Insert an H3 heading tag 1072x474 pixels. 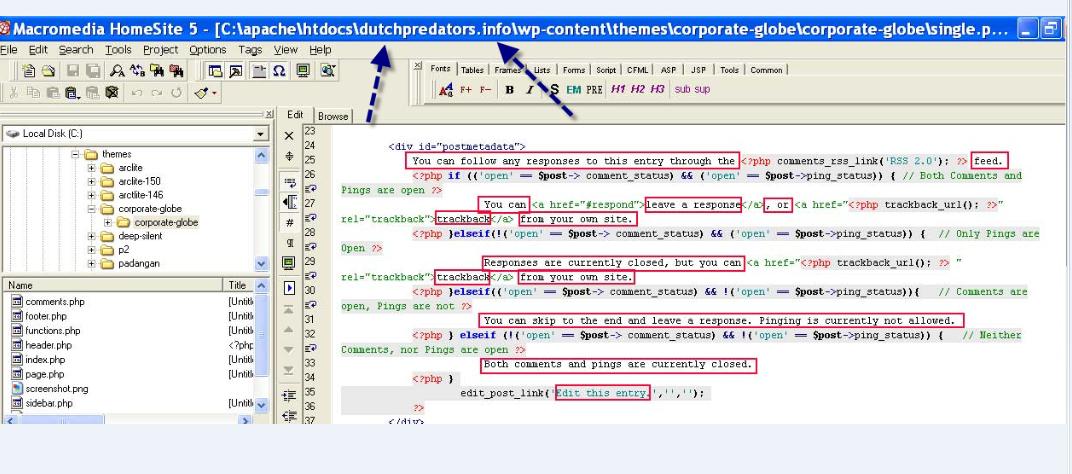coord(658,90)
